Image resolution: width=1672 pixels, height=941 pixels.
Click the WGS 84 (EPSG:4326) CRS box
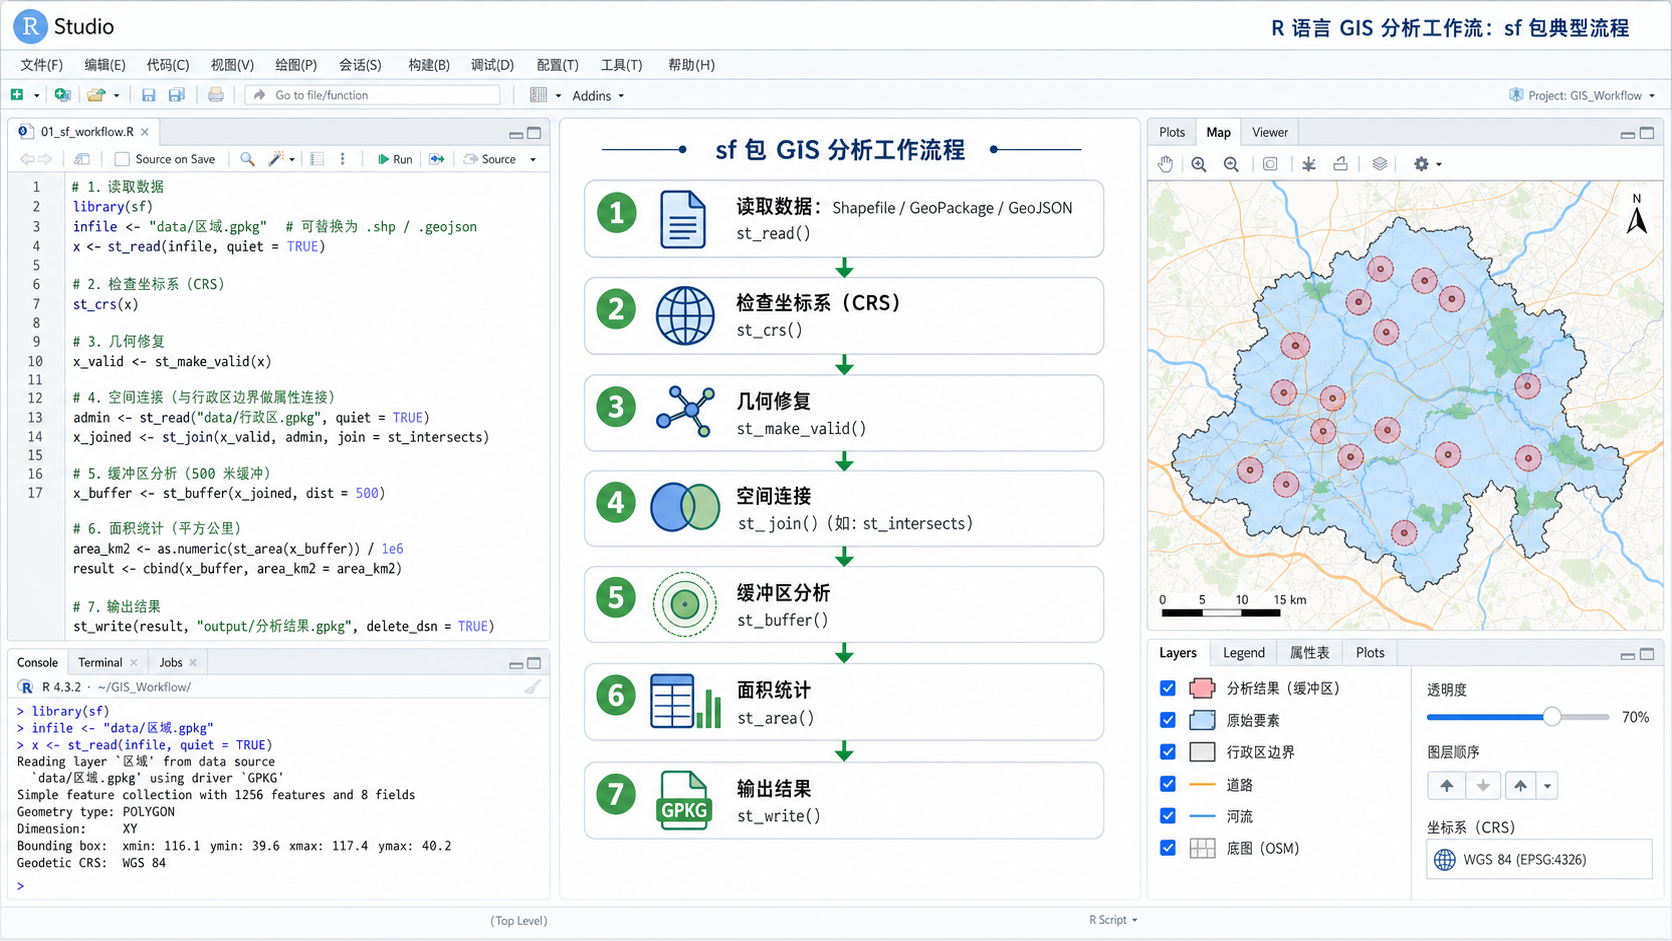(1539, 859)
